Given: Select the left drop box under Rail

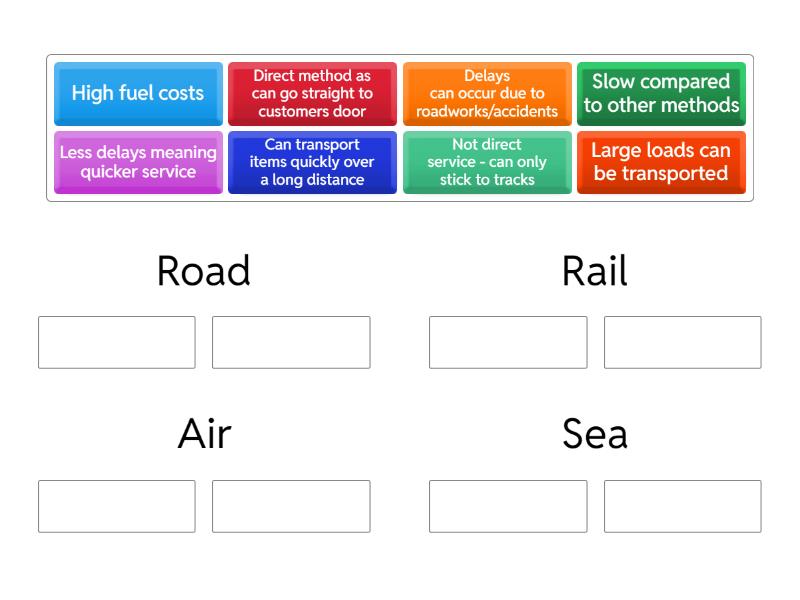Looking at the screenshot, I should (508, 342).
